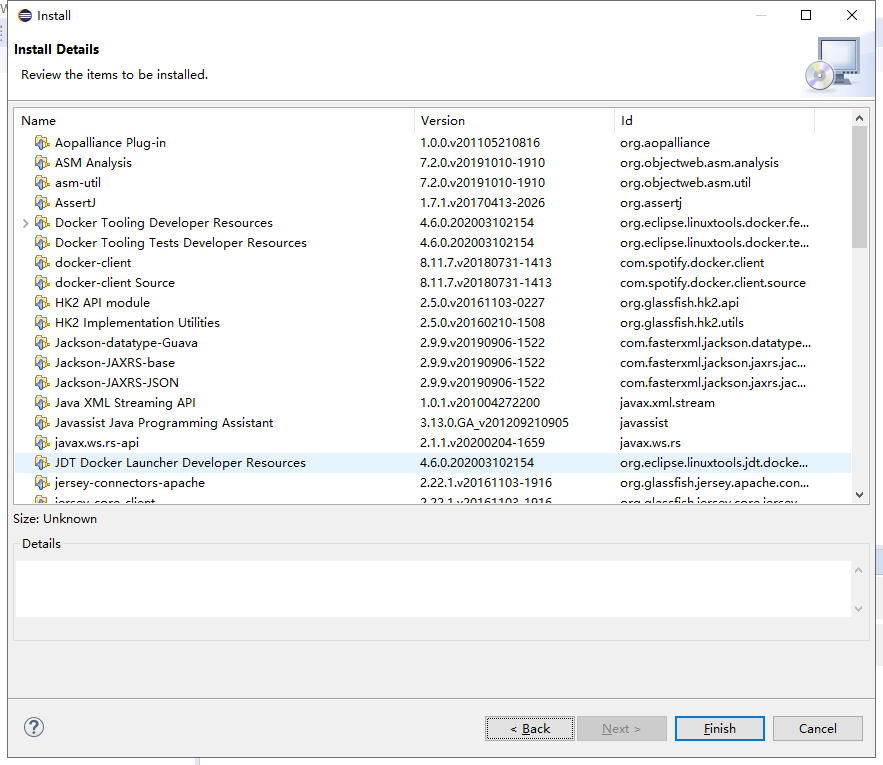Image resolution: width=883 pixels, height=765 pixels.
Task: Click the HK2 API module icon
Action: coord(42,303)
